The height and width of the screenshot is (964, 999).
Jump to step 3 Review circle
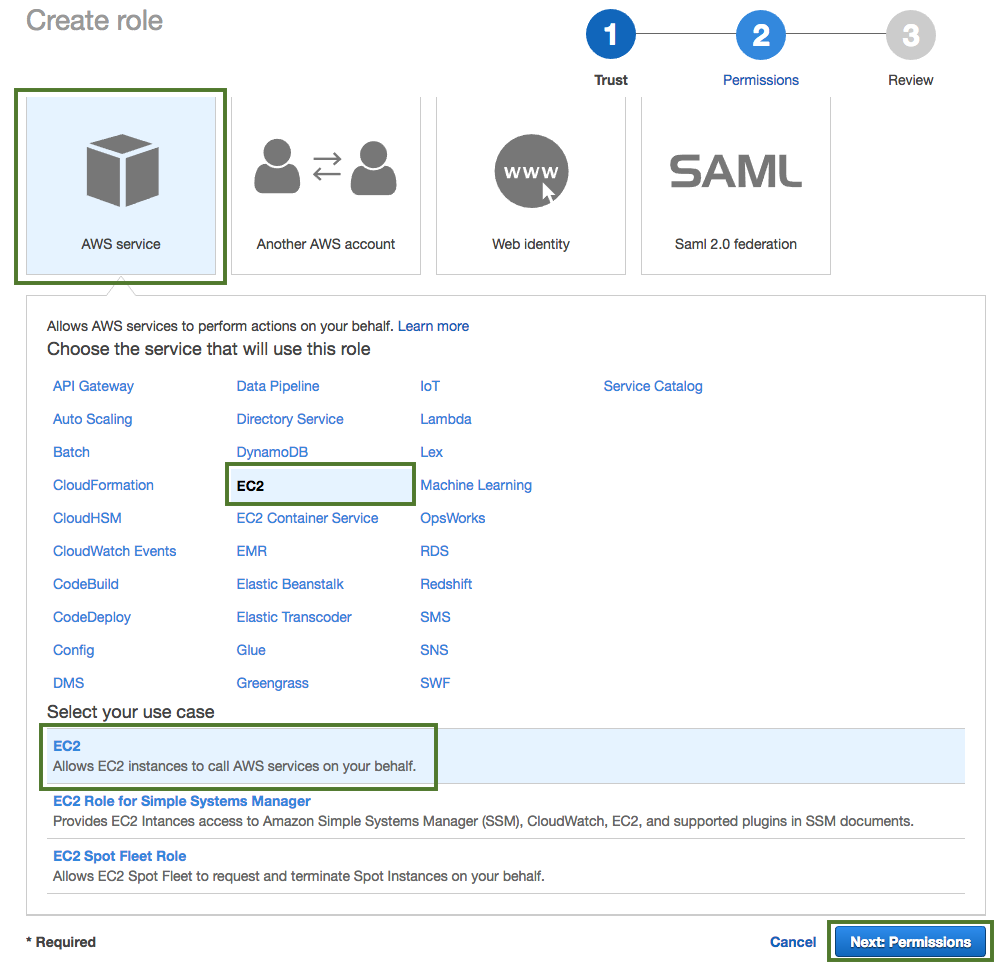pos(910,36)
